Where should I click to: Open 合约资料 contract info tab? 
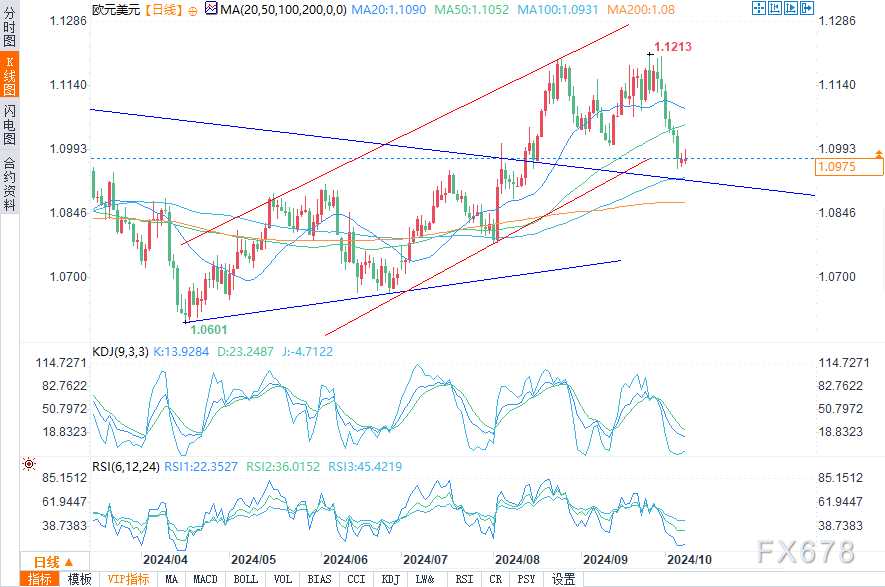tap(10, 183)
